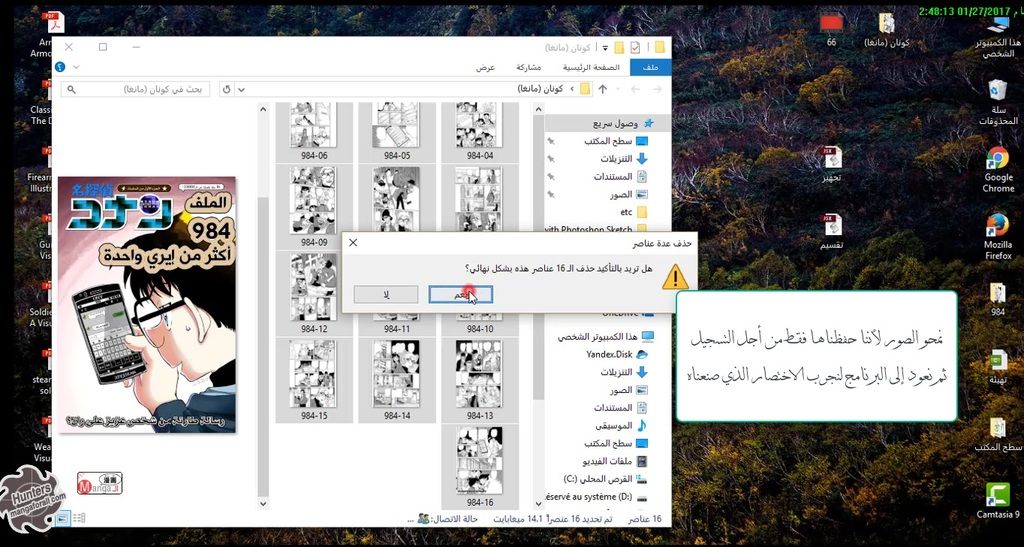Viewport: 1024px width, 547px height.
Task: Open the ملف tab in Explorer
Action: (x=650, y=67)
